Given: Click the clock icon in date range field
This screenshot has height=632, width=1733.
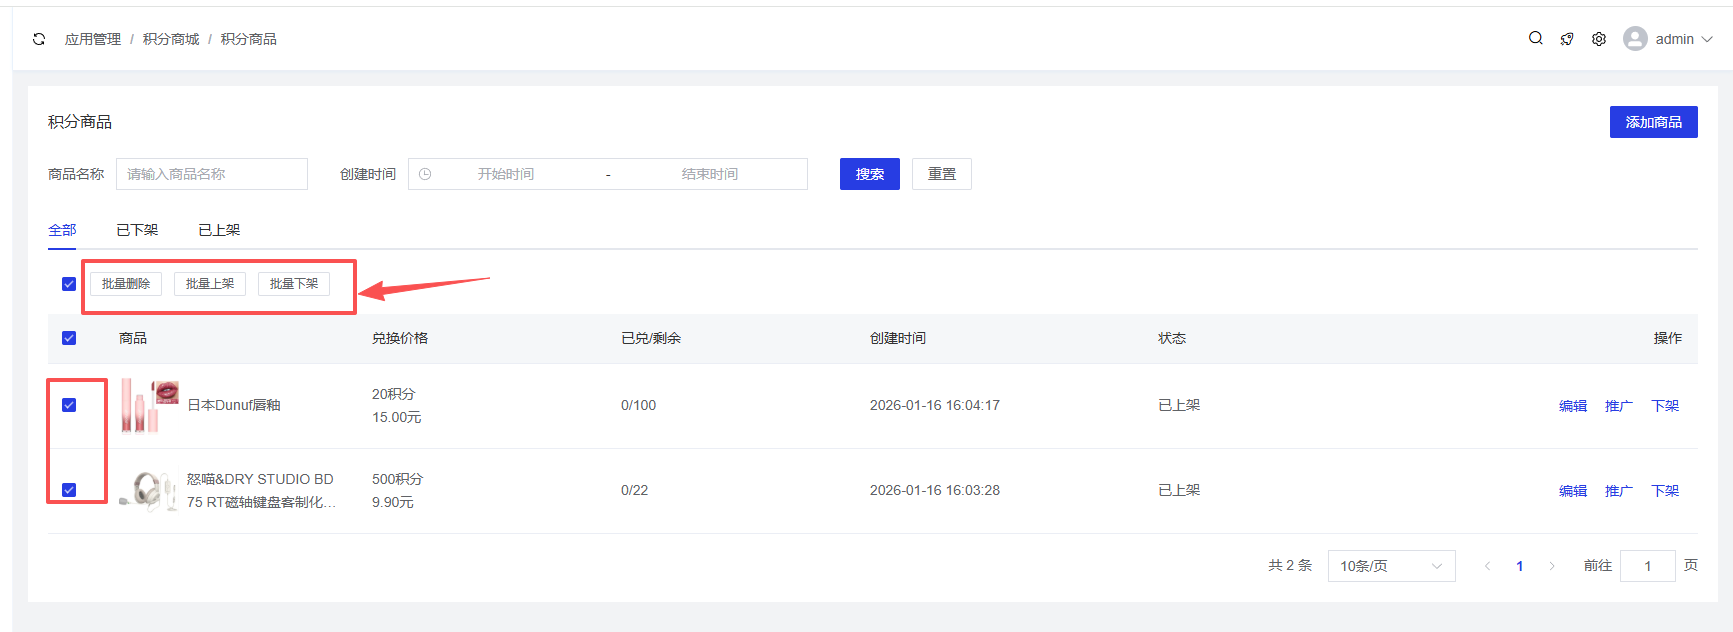Looking at the screenshot, I should click(x=425, y=174).
